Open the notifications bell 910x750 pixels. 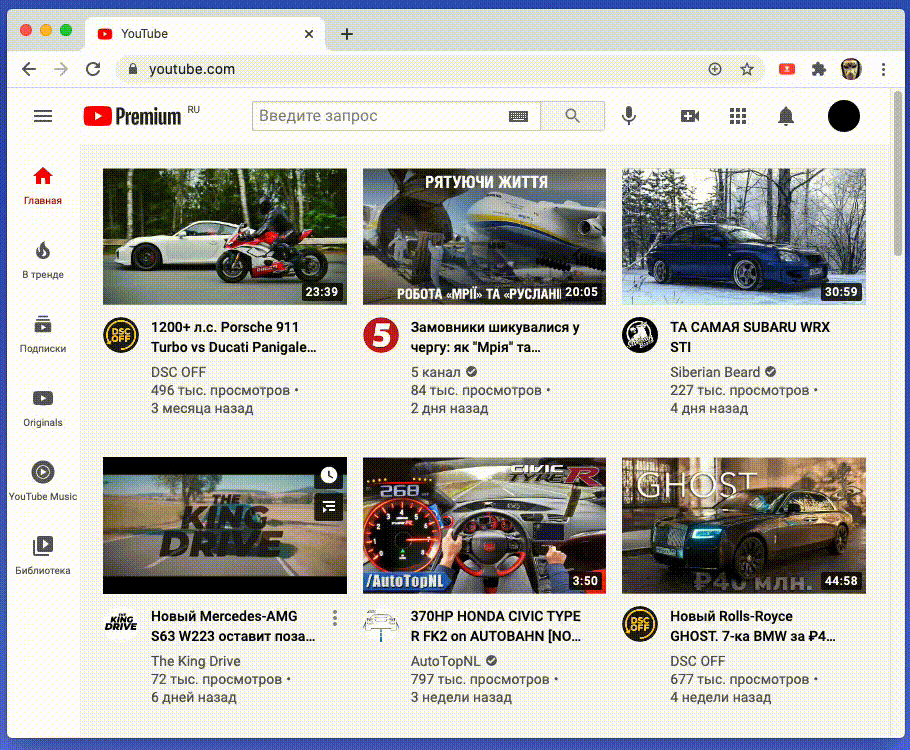[786, 116]
